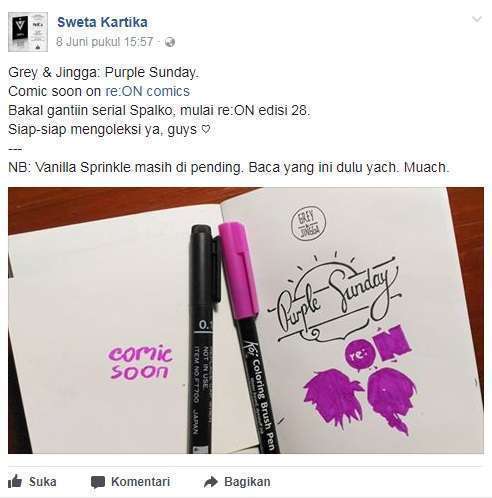Choose the Bagikan text button
The height and width of the screenshot is (498, 492).
(x=247, y=482)
